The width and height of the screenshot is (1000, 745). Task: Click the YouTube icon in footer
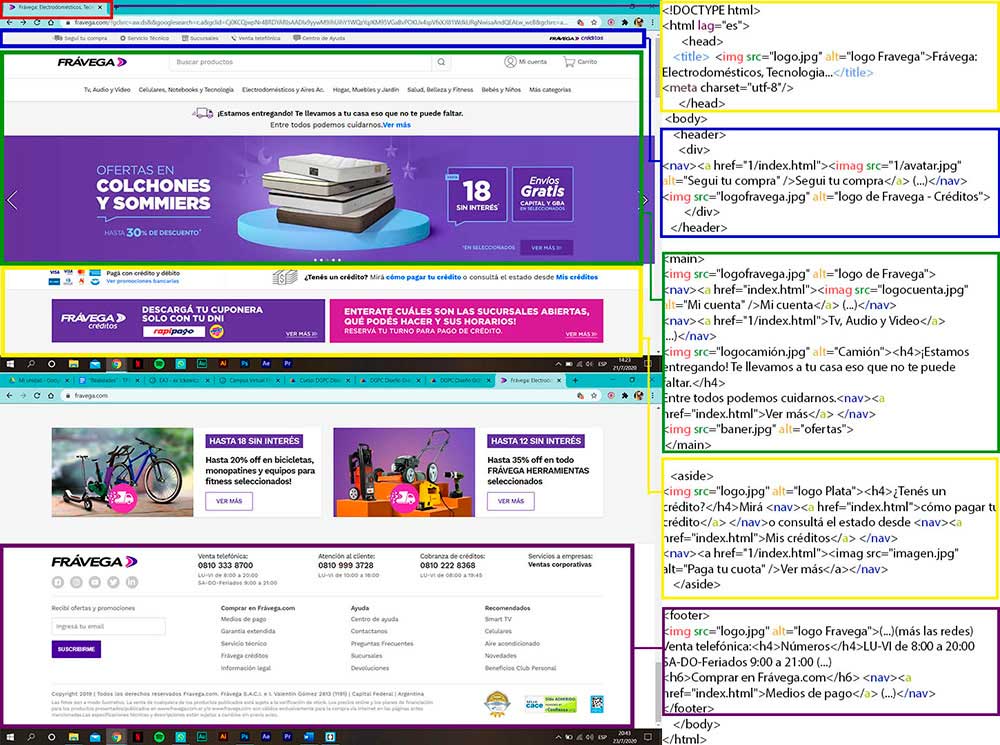coord(94,582)
